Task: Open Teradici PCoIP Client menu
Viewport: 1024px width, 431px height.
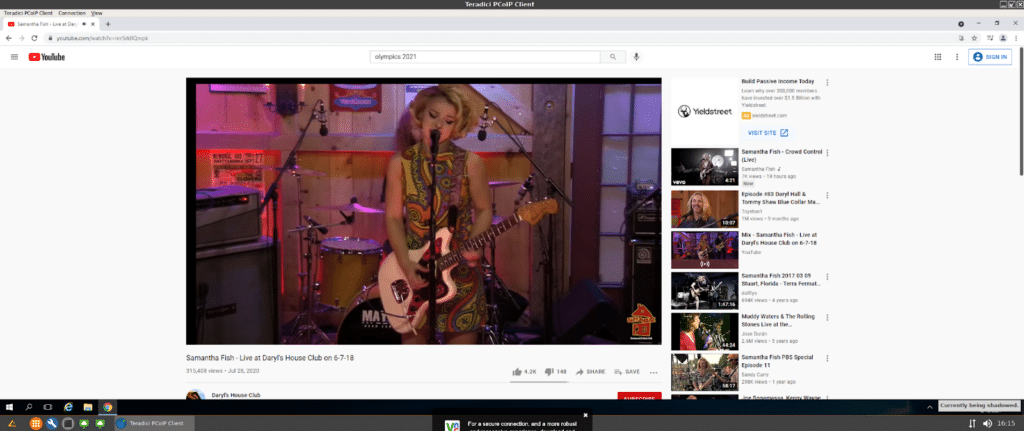Action: tap(28, 13)
